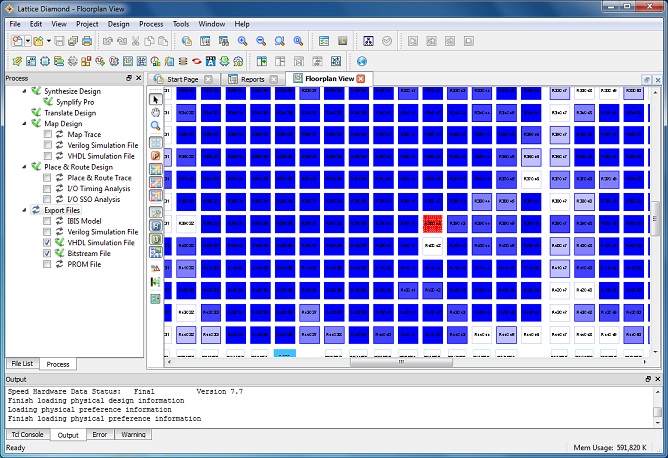
Task: Collapse the Place & Route Design node
Action: click(x=24, y=167)
